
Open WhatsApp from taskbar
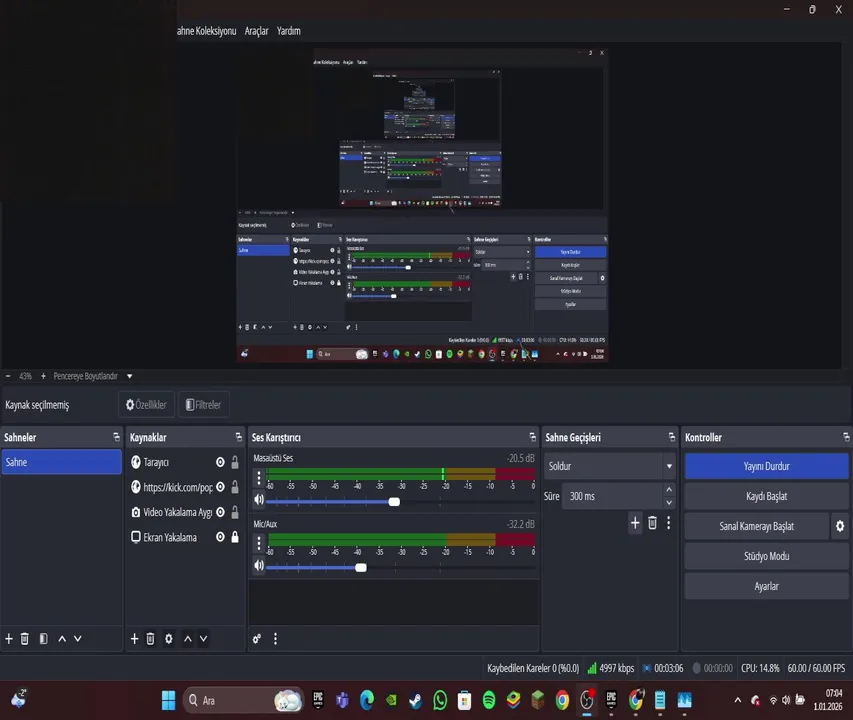click(440, 700)
